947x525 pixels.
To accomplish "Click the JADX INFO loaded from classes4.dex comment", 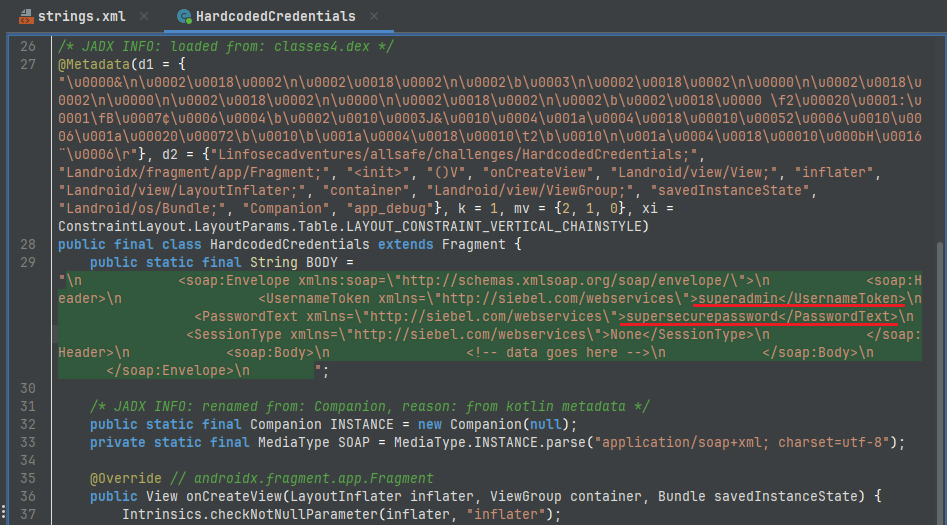I will tap(226, 47).
